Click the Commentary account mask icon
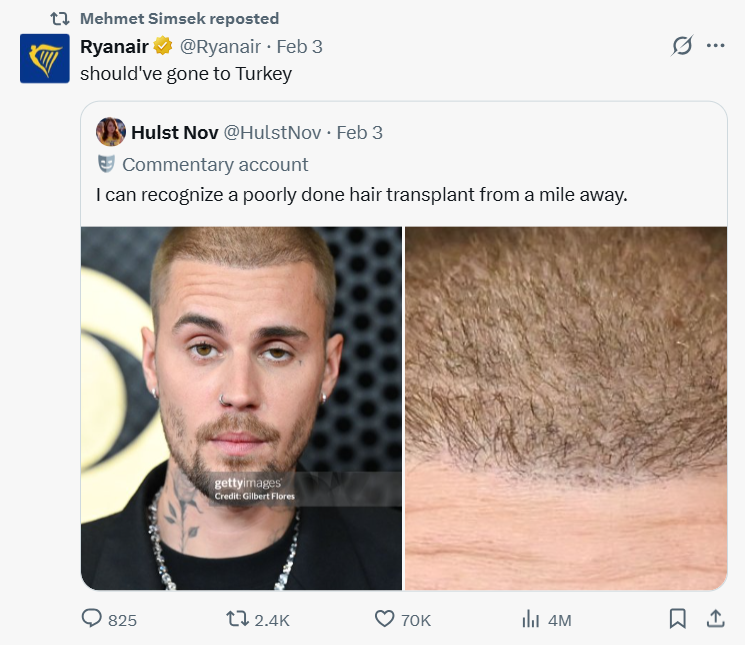This screenshot has height=645, width=745. click(107, 164)
